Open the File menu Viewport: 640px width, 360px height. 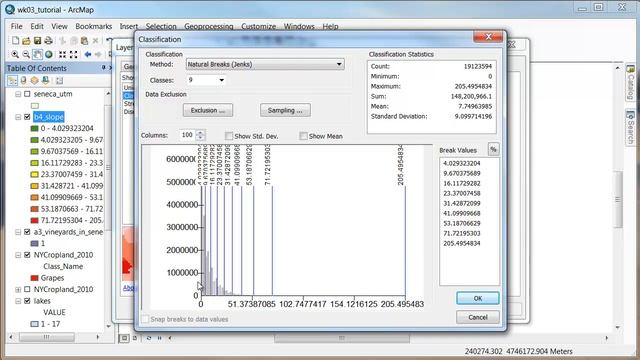(x=16, y=27)
